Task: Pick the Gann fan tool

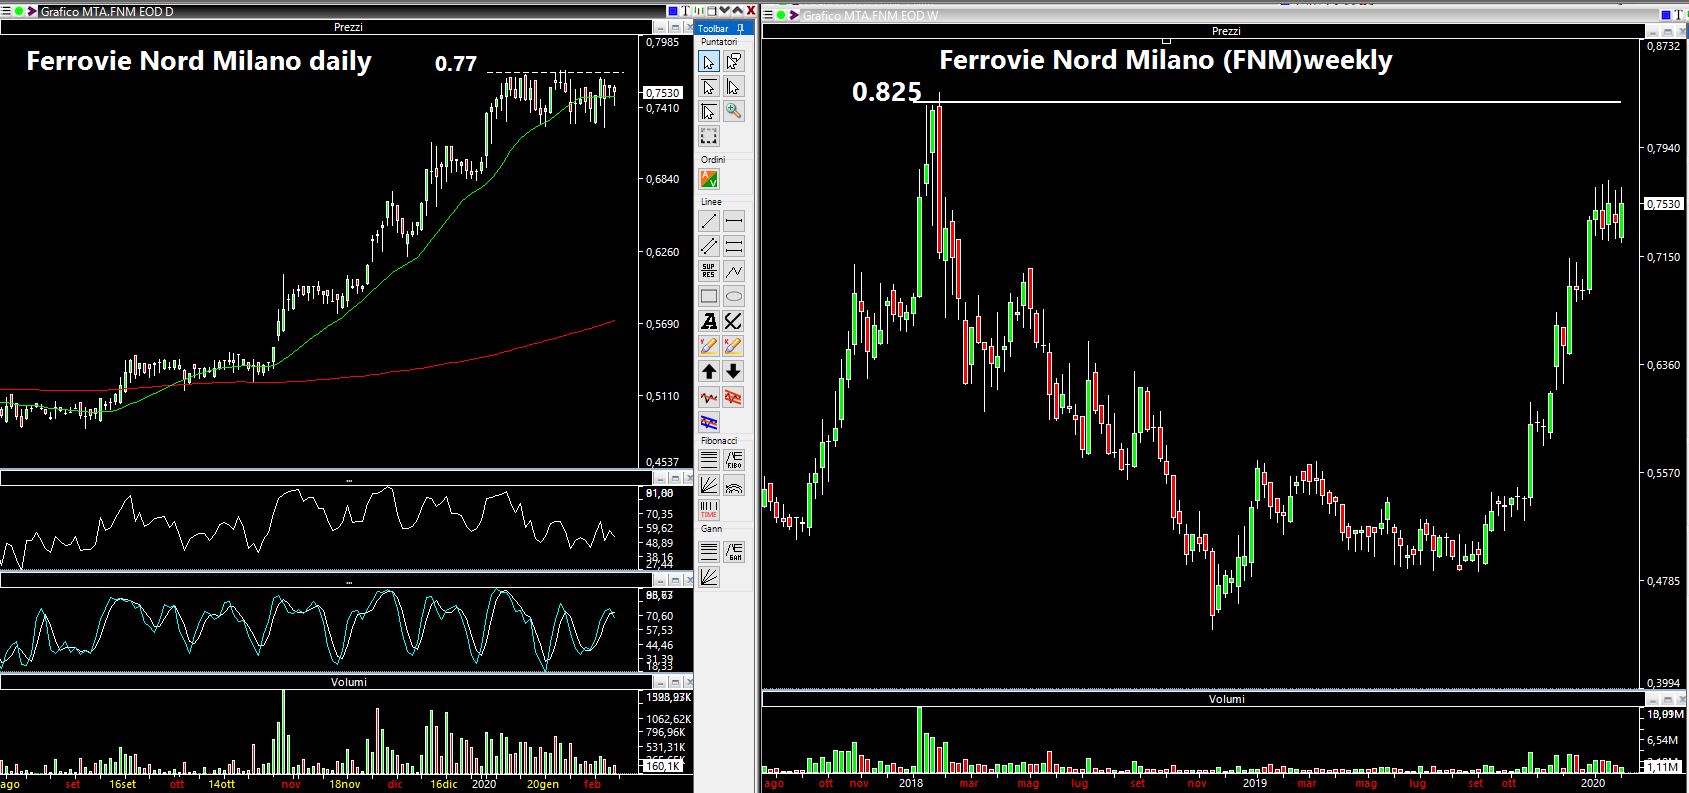Action: (709, 576)
